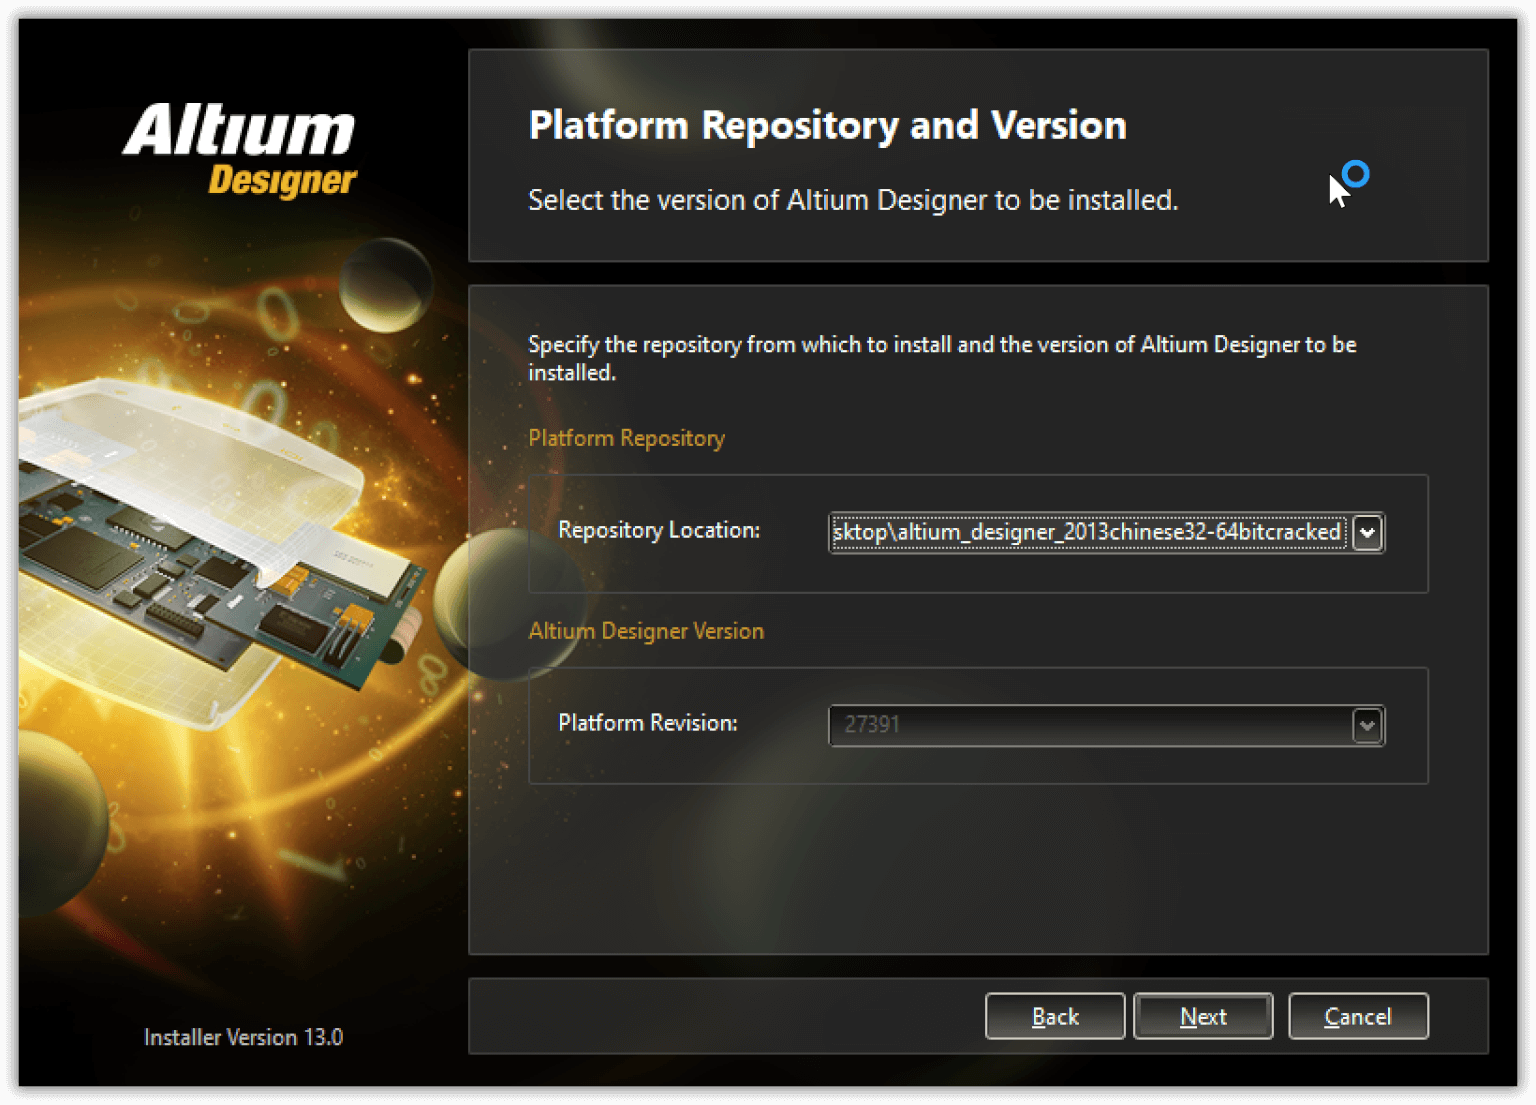Viewport: 1536px width, 1105px height.
Task: Open the Platform Revision dropdown arrow
Action: [x=1367, y=725]
